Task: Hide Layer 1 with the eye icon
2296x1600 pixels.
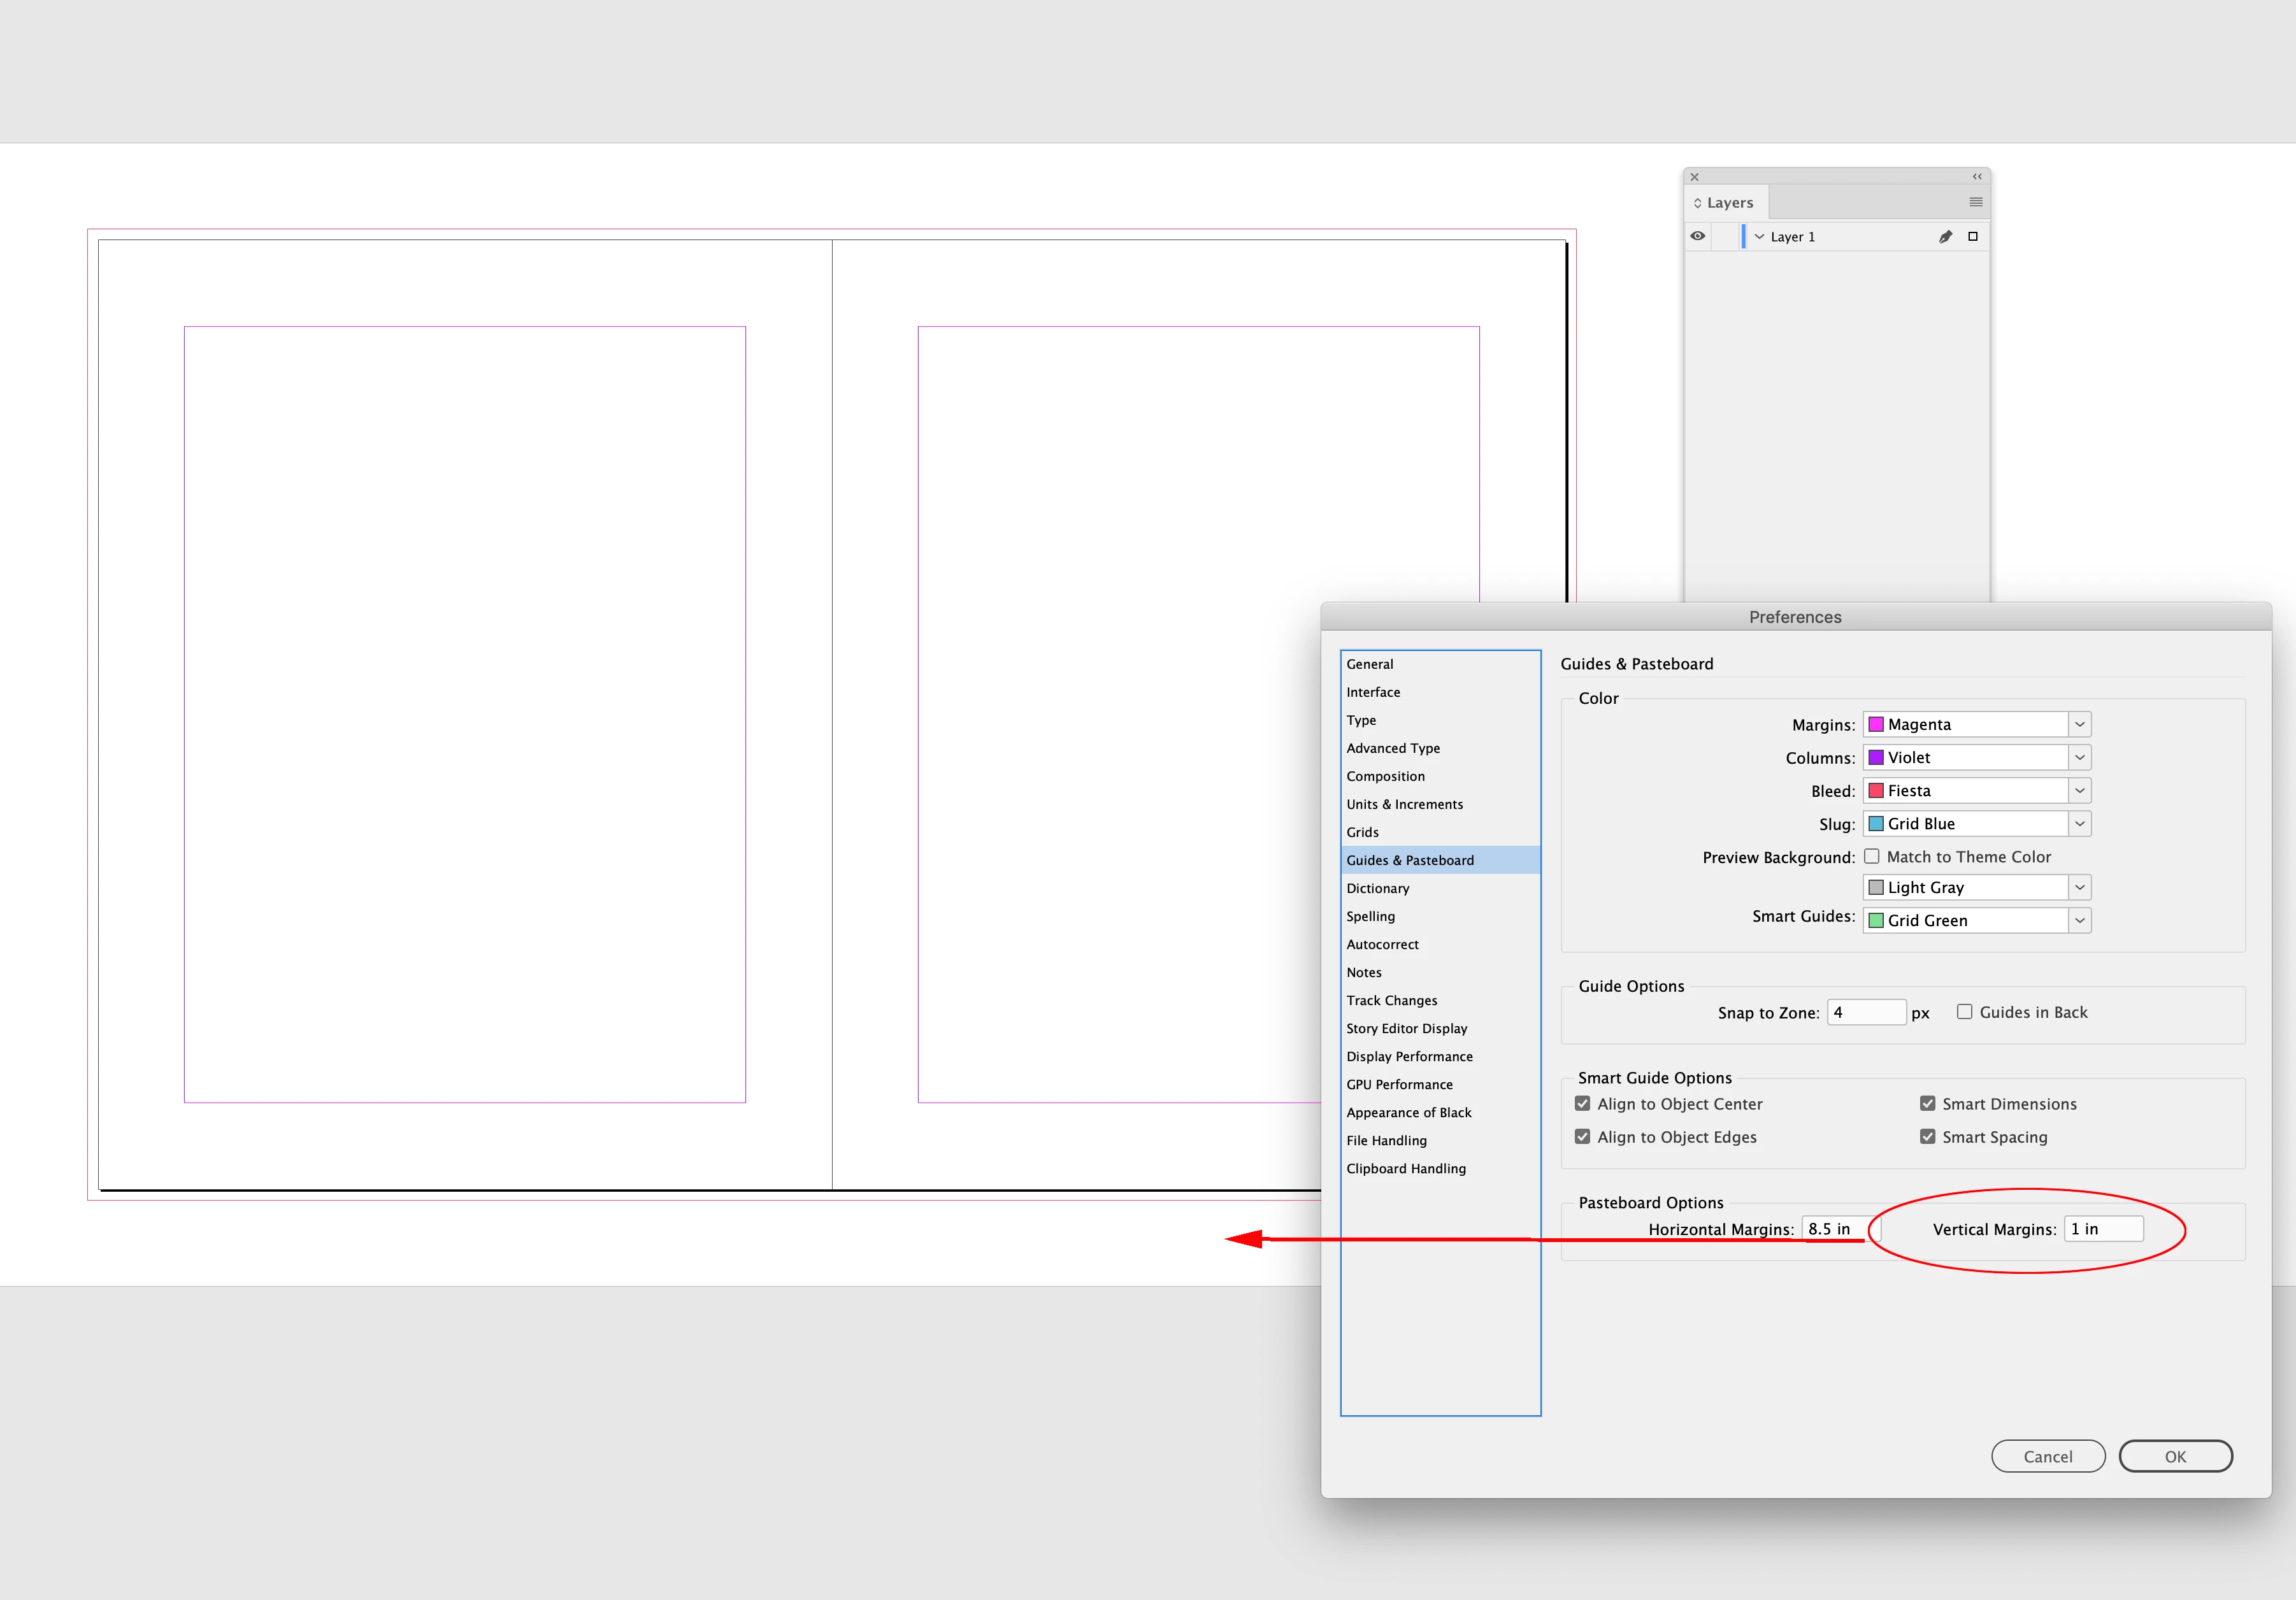Action: click(x=1698, y=236)
